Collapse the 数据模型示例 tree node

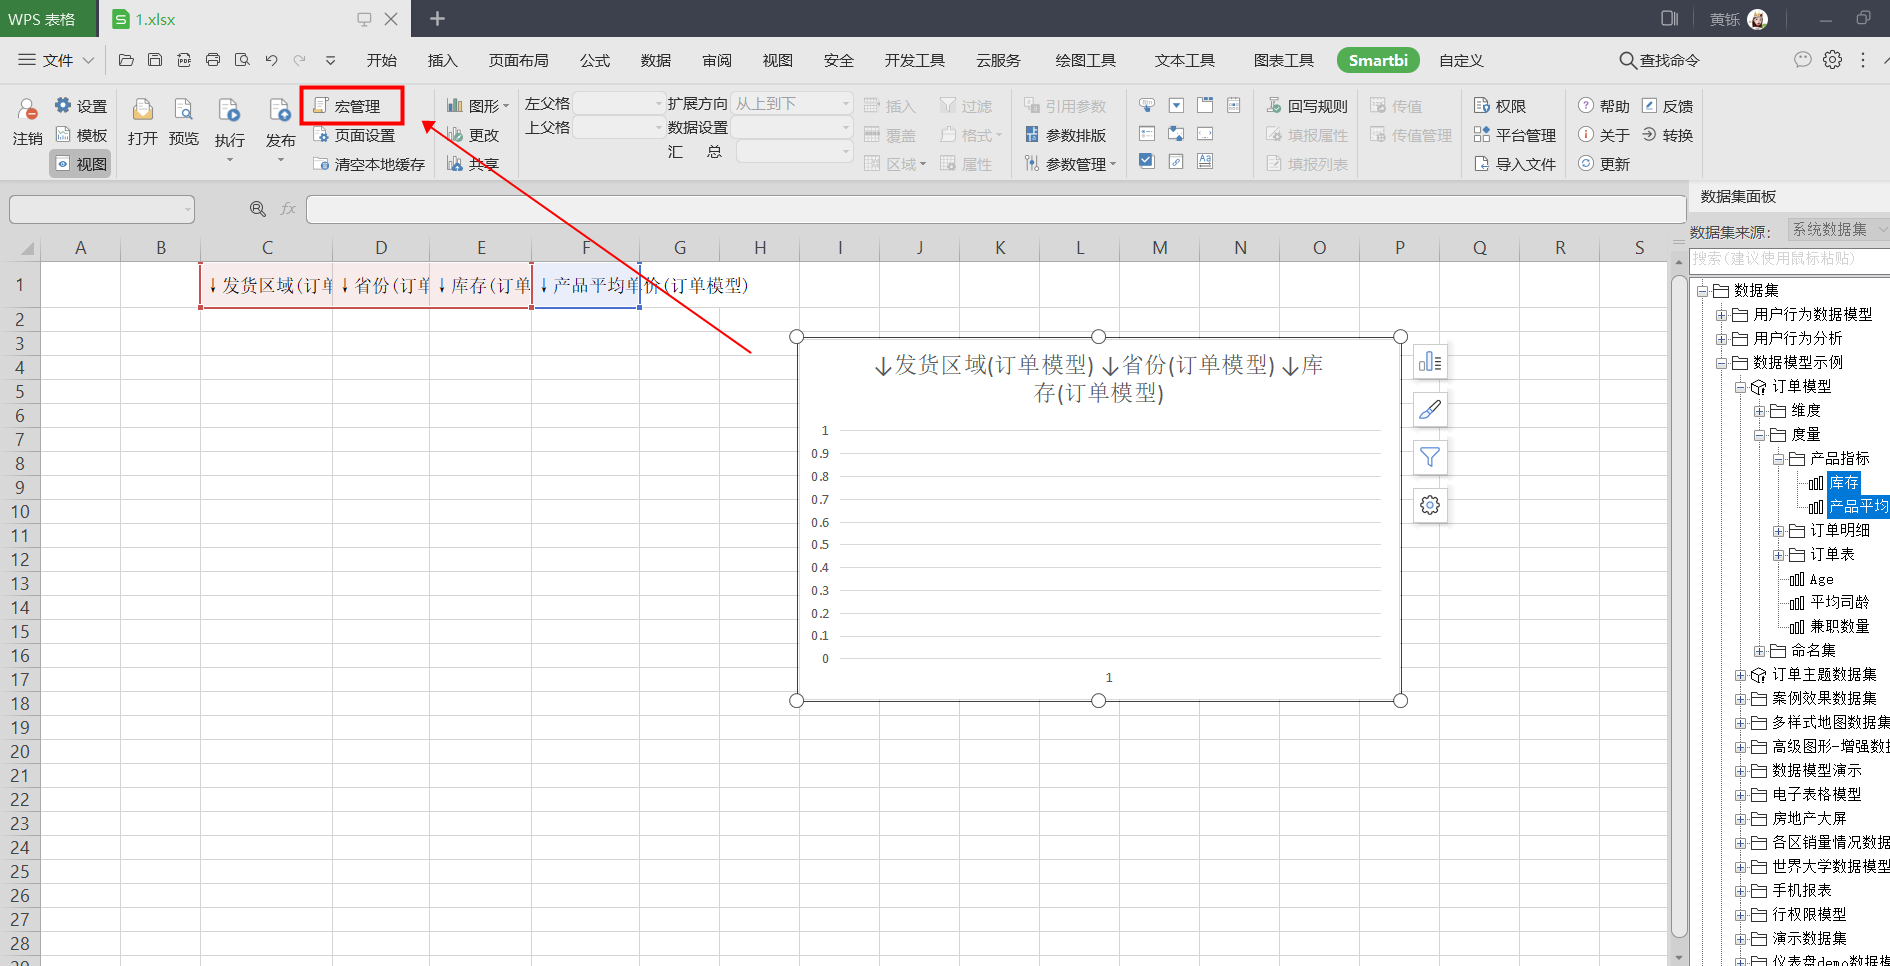[1722, 363]
